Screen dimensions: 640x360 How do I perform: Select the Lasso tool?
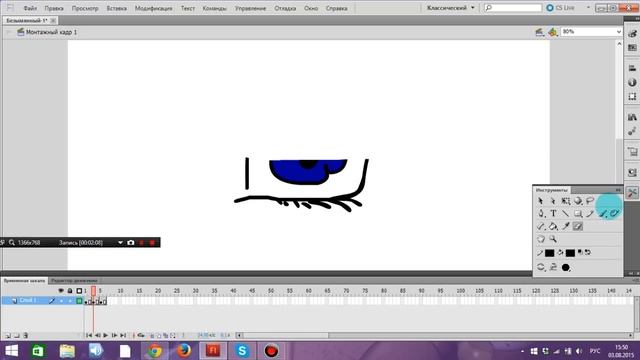(590, 200)
